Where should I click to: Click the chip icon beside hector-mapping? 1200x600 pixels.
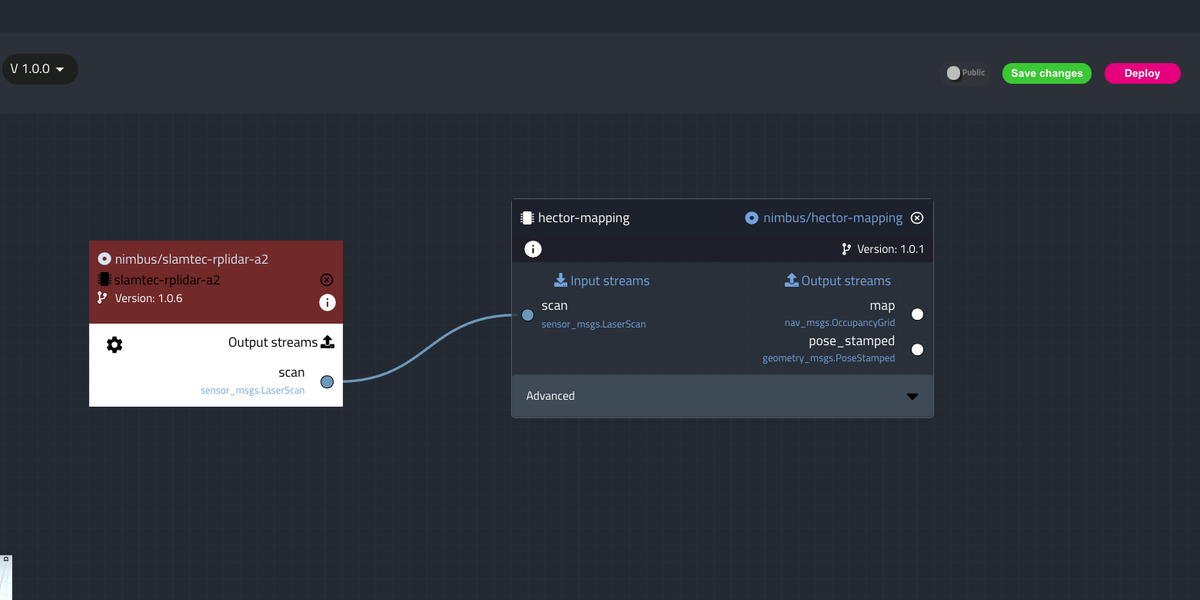coord(527,217)
